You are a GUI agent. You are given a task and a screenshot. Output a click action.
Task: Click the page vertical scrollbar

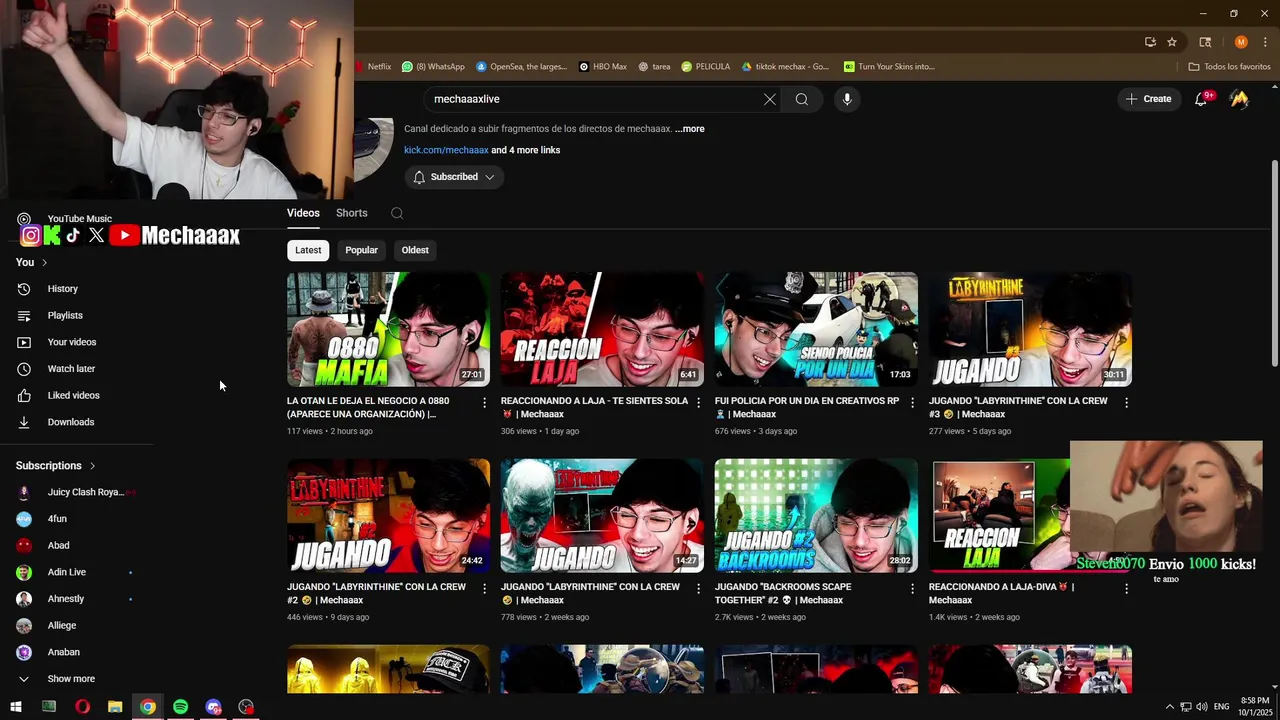coord(1274,263)
